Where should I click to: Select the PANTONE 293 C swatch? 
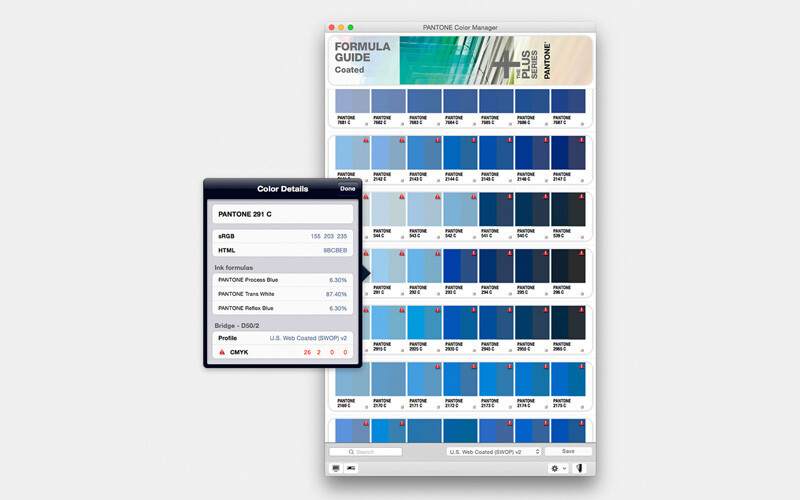point(460,266)
